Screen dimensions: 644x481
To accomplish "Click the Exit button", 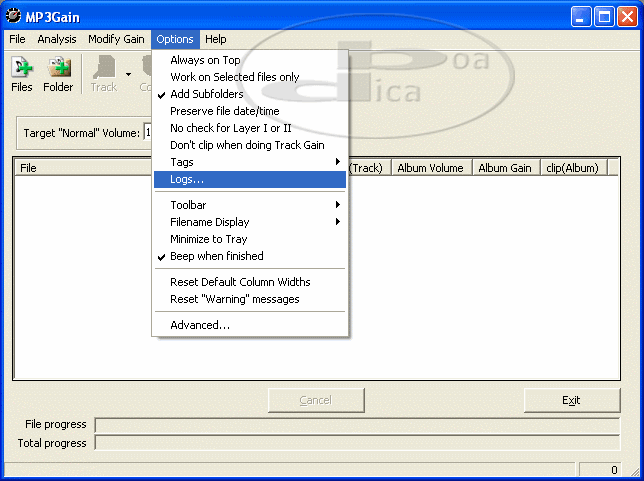I will pos(571,400).
